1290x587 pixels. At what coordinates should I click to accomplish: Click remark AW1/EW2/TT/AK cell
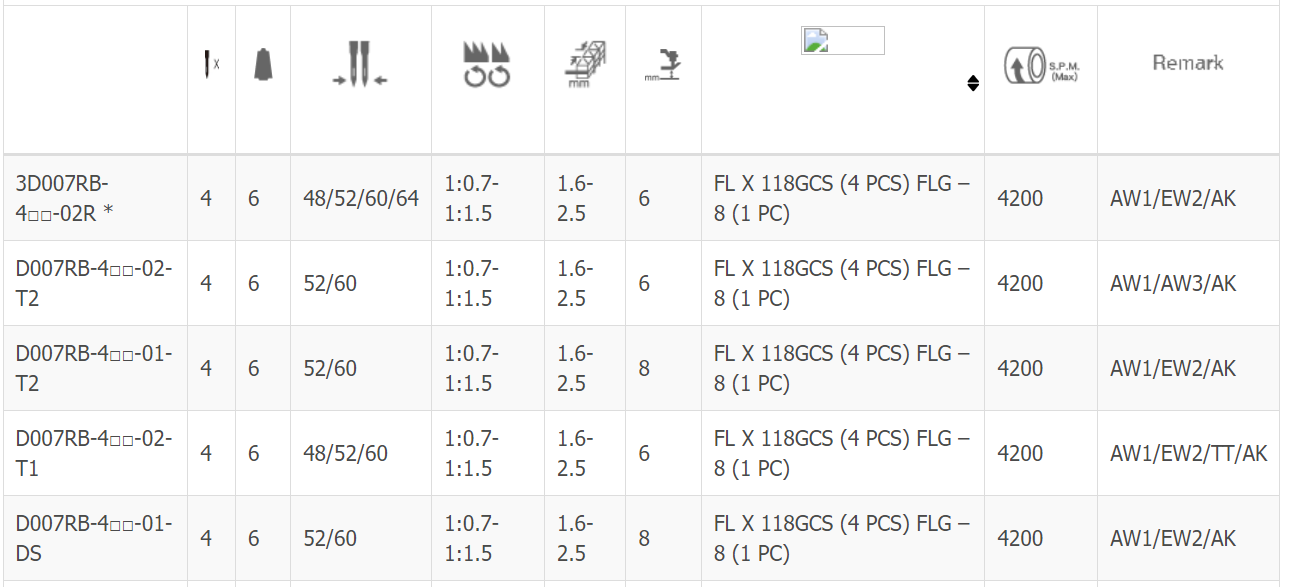1189,453
